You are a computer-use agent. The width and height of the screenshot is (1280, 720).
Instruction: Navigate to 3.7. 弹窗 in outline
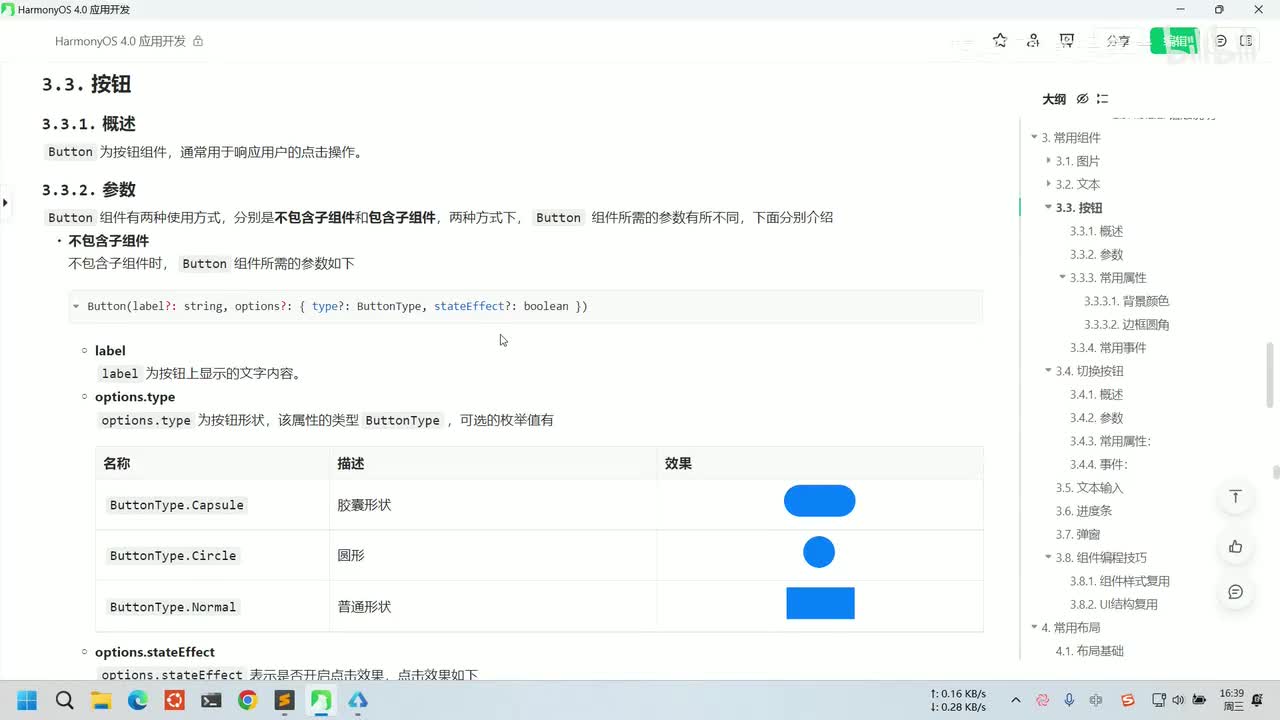coord(1078,534)
